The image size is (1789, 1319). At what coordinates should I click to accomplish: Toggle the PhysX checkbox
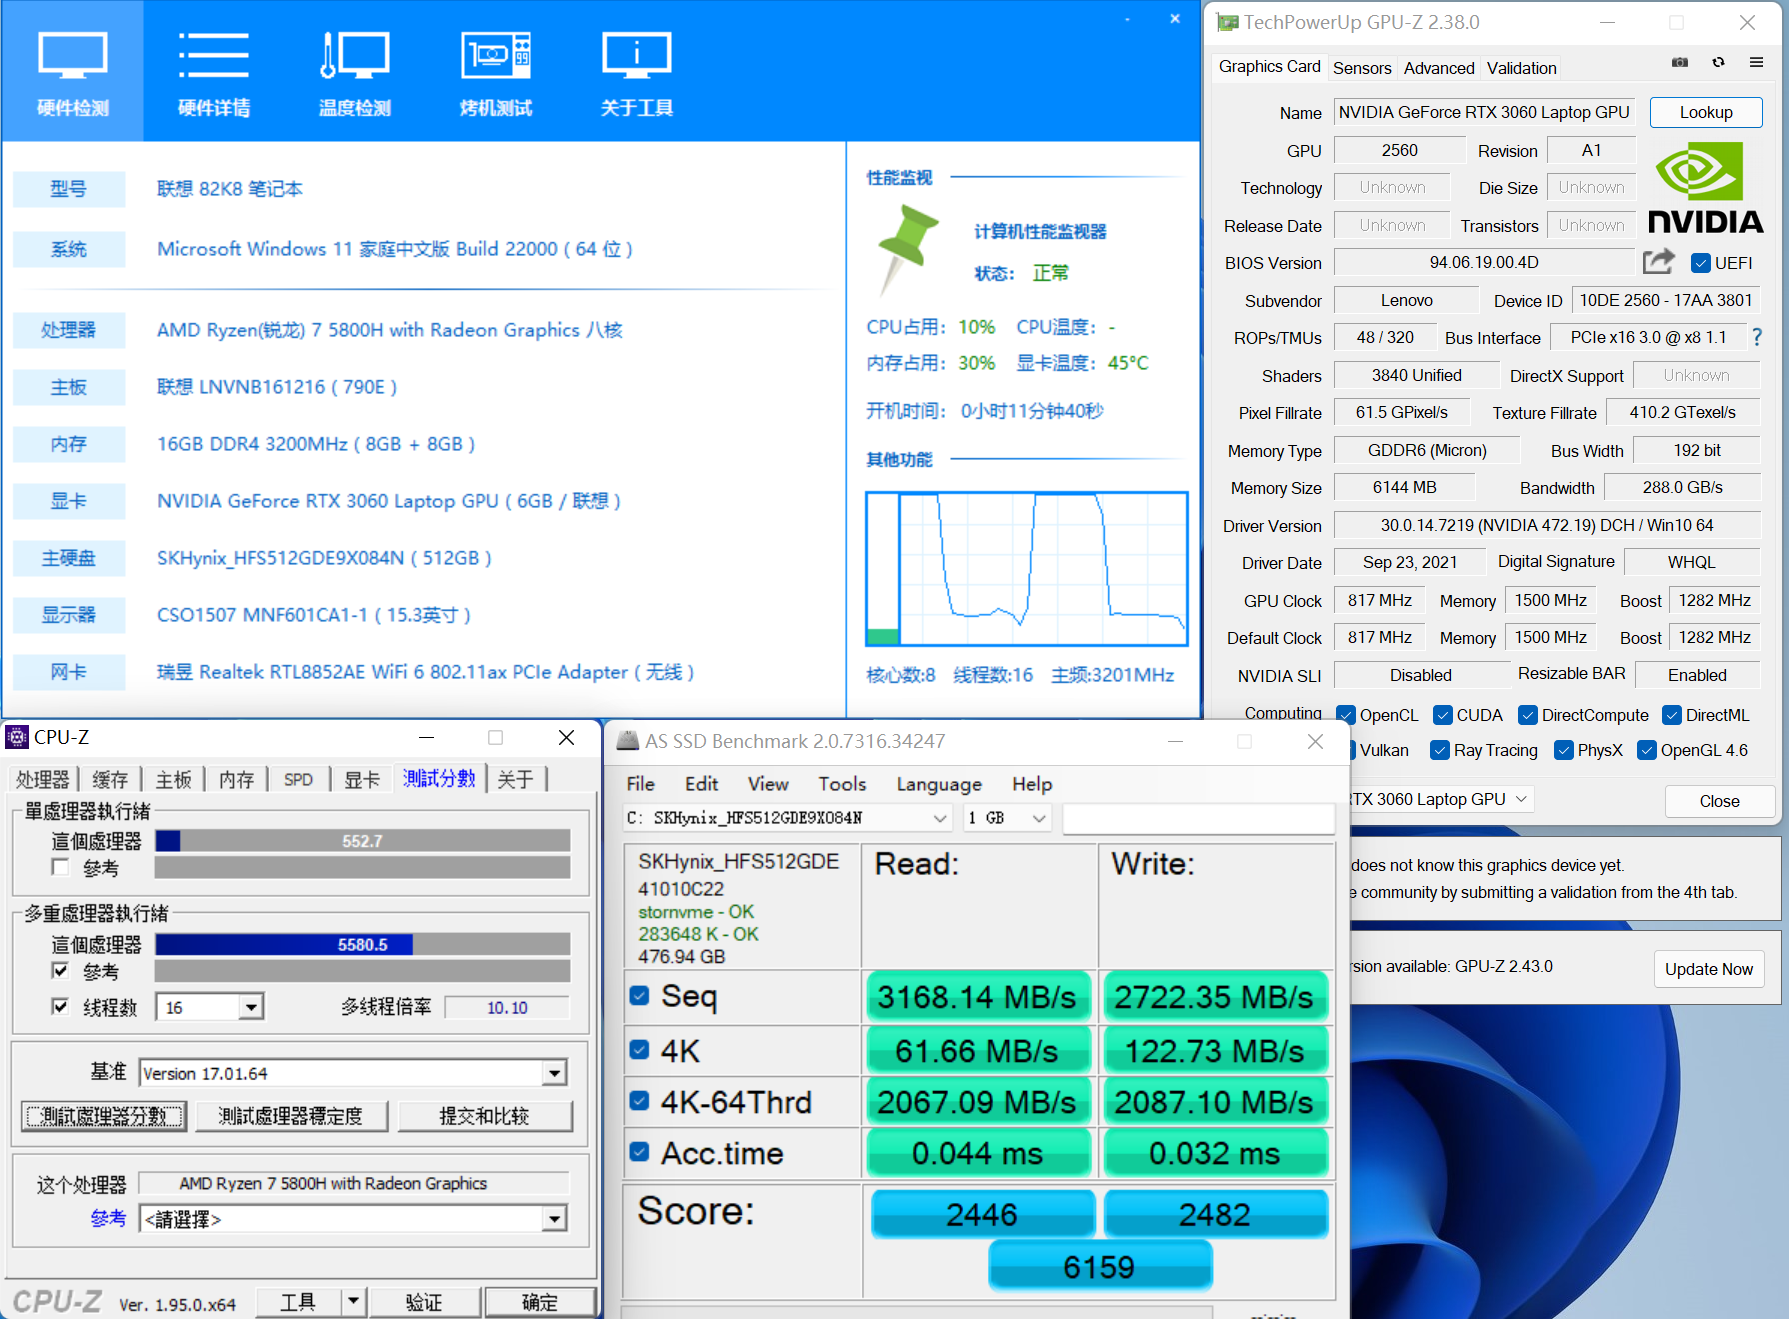[1564, 750]
